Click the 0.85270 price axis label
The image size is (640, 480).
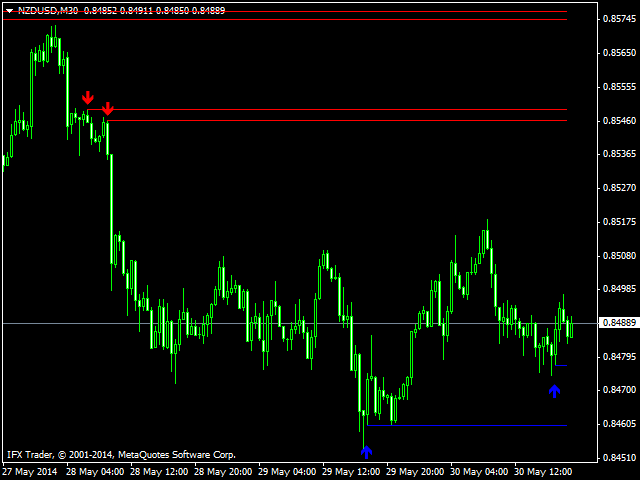click(x=619, y=188)
